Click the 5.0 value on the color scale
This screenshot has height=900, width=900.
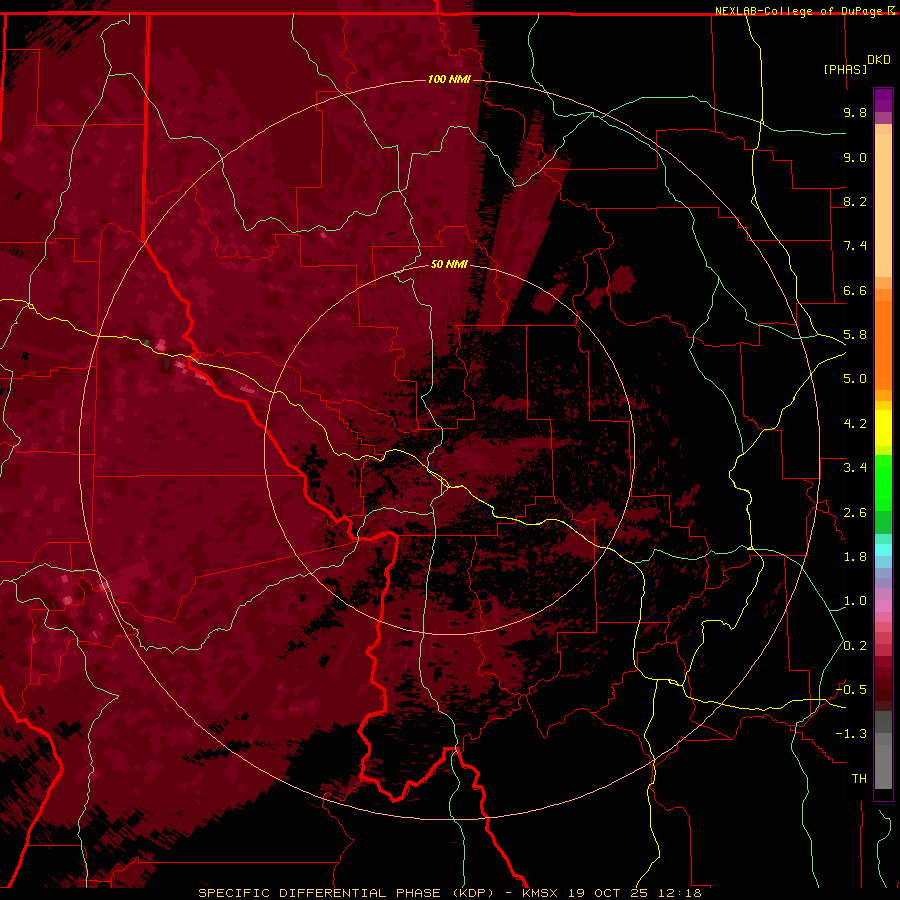pyautogui.click(x=855, y=379)
